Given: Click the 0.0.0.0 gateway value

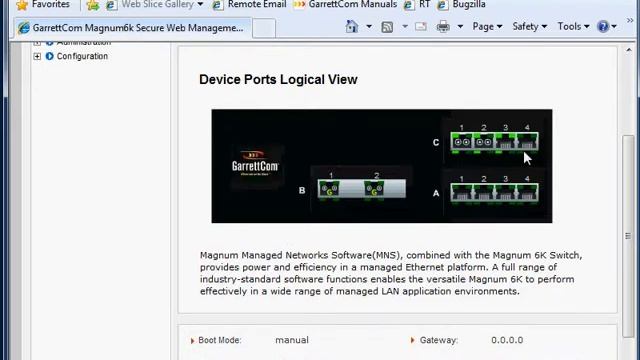Looking at the screenshot, I should 507,340.
